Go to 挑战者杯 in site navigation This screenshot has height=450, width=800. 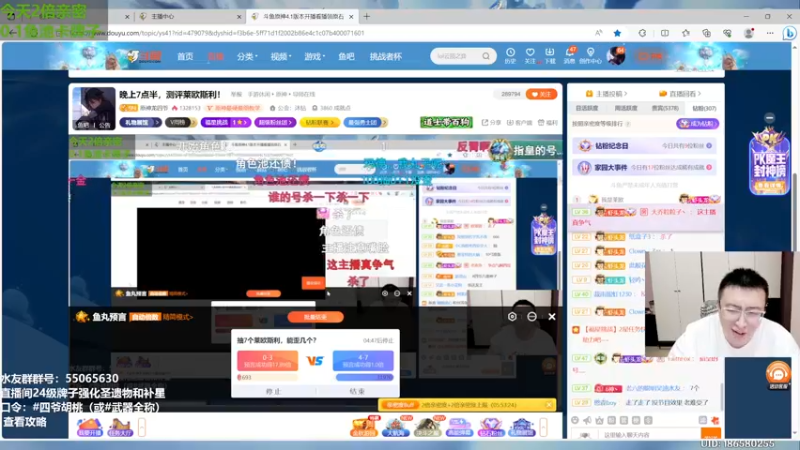pyautogui.click(x=386, y=57)
